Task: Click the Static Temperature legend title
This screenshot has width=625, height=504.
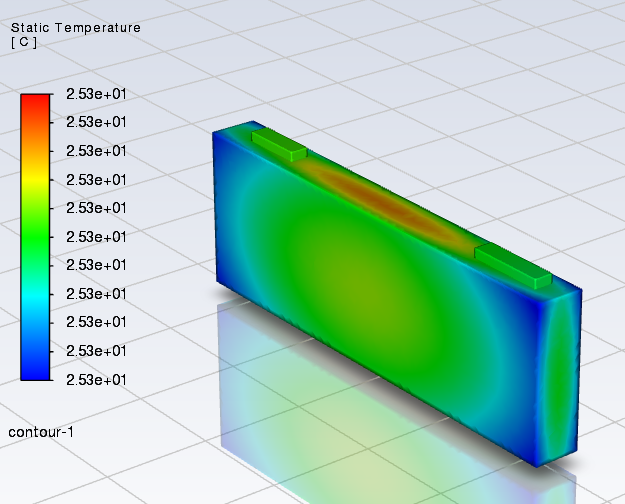Action: coord(76,28)
